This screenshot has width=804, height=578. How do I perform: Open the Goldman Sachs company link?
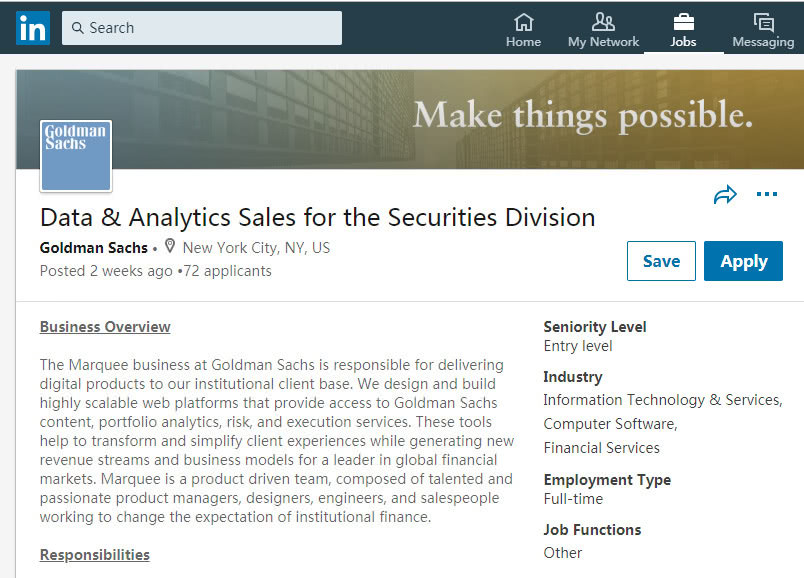[93, 247]
